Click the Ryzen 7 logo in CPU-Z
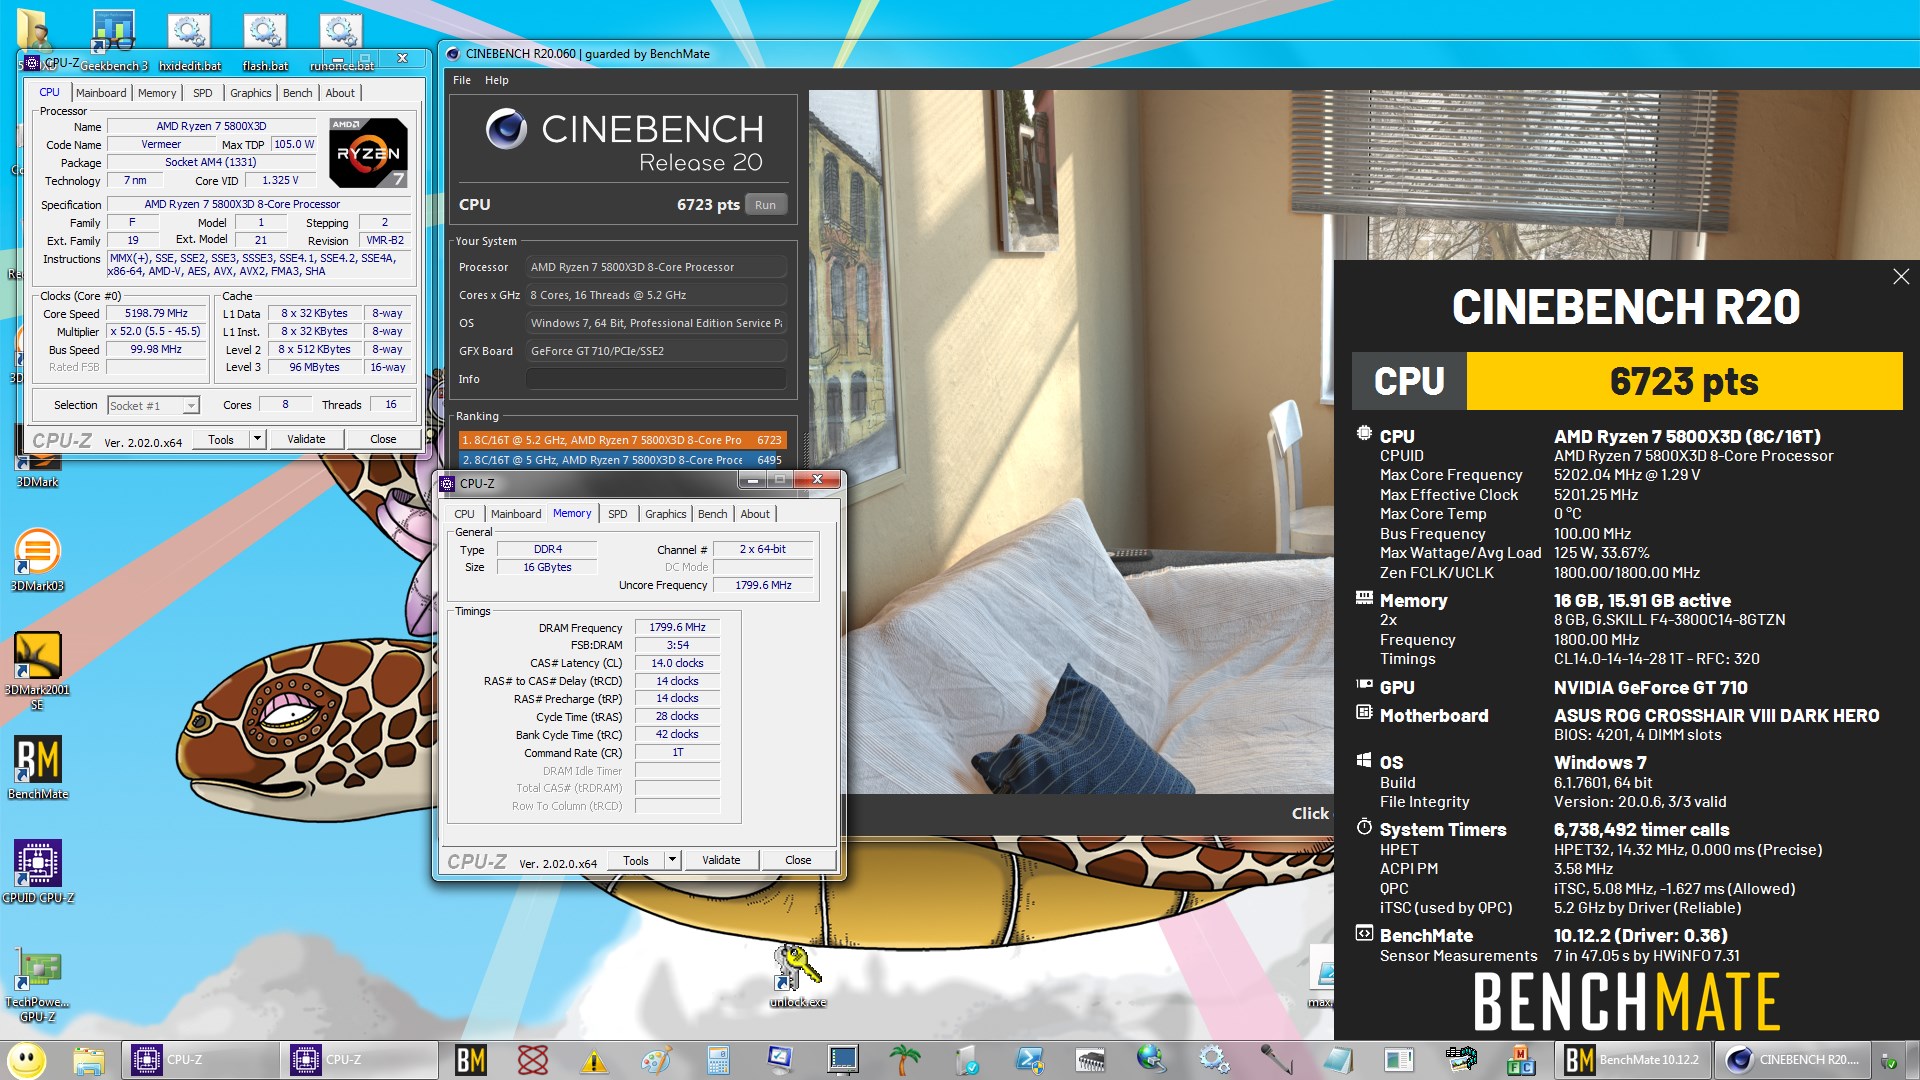Viewport: 1920px width, 1080px height. point(368,153)
